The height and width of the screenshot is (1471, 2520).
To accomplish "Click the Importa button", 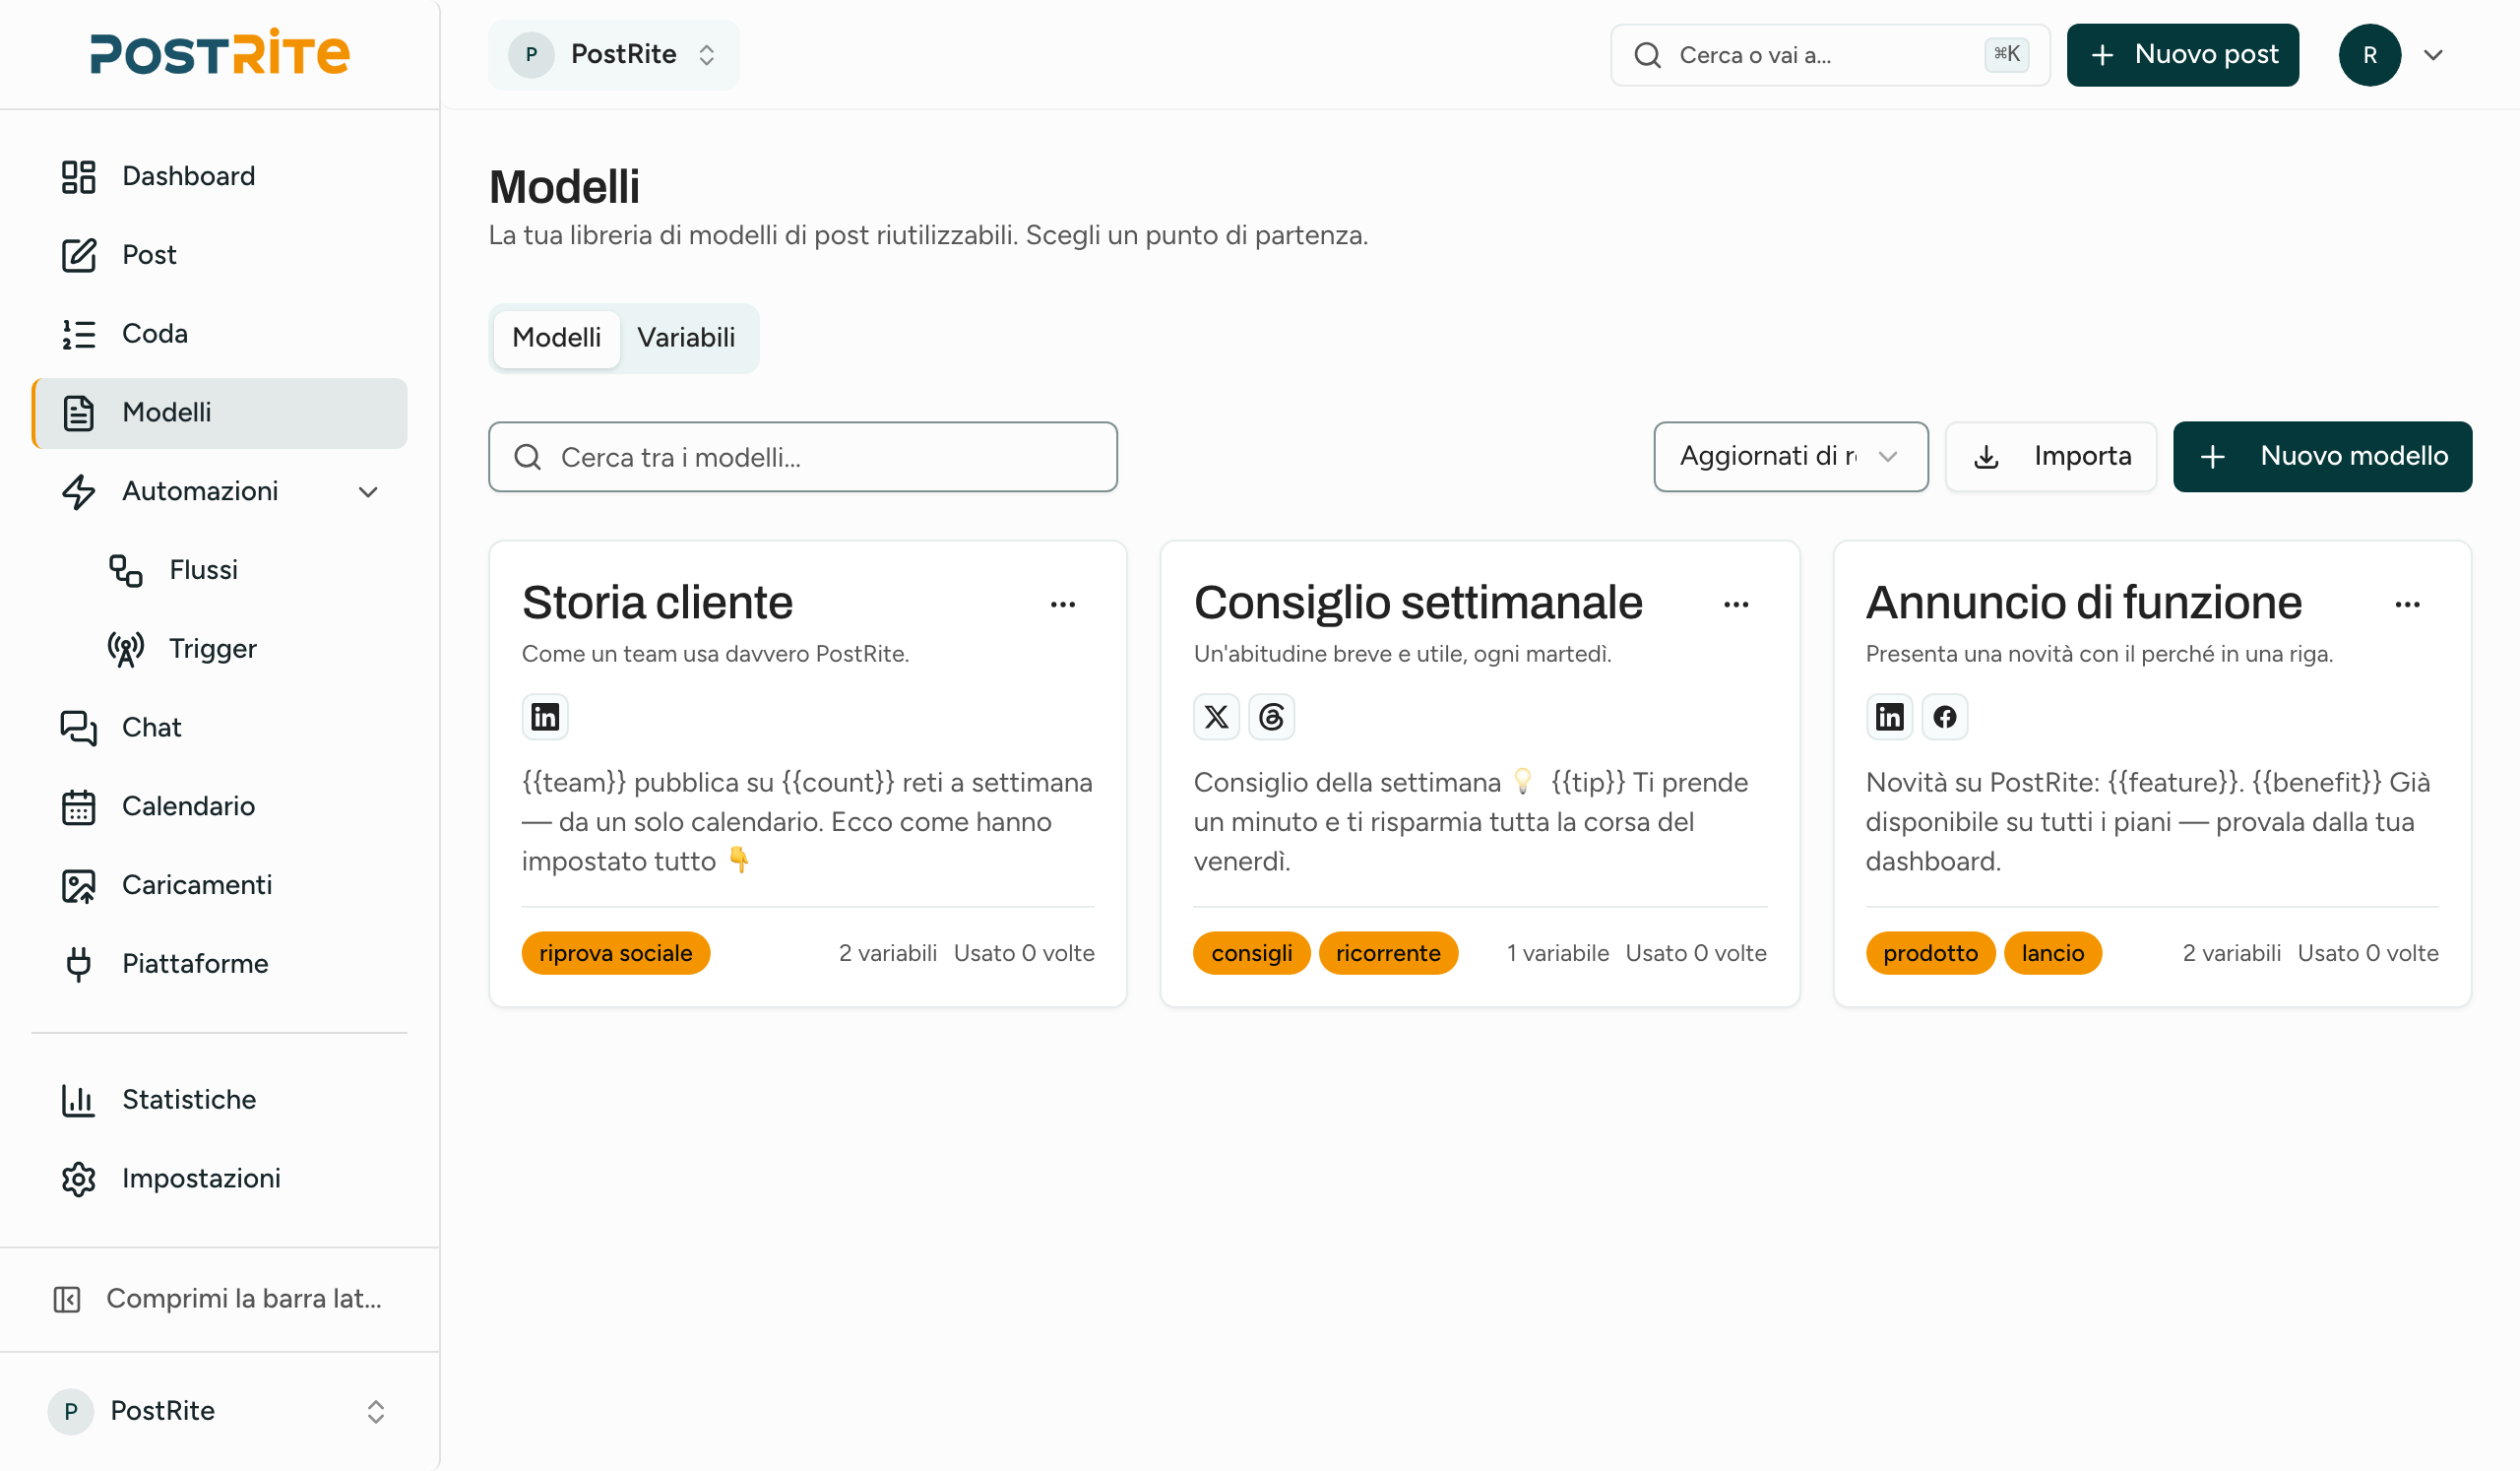I will [2051, 457].
